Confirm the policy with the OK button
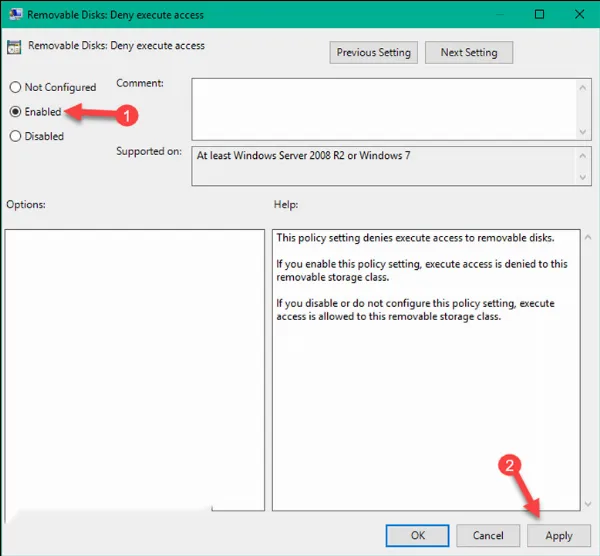 click(x=418, y=535)
